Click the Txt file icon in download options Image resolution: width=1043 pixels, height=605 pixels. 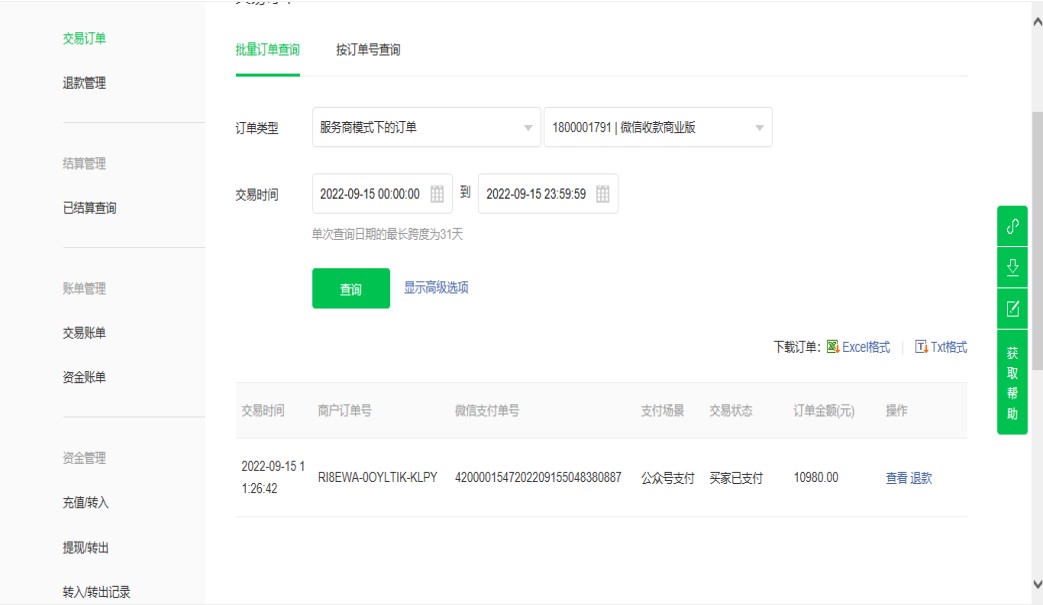tap(921, 347)
